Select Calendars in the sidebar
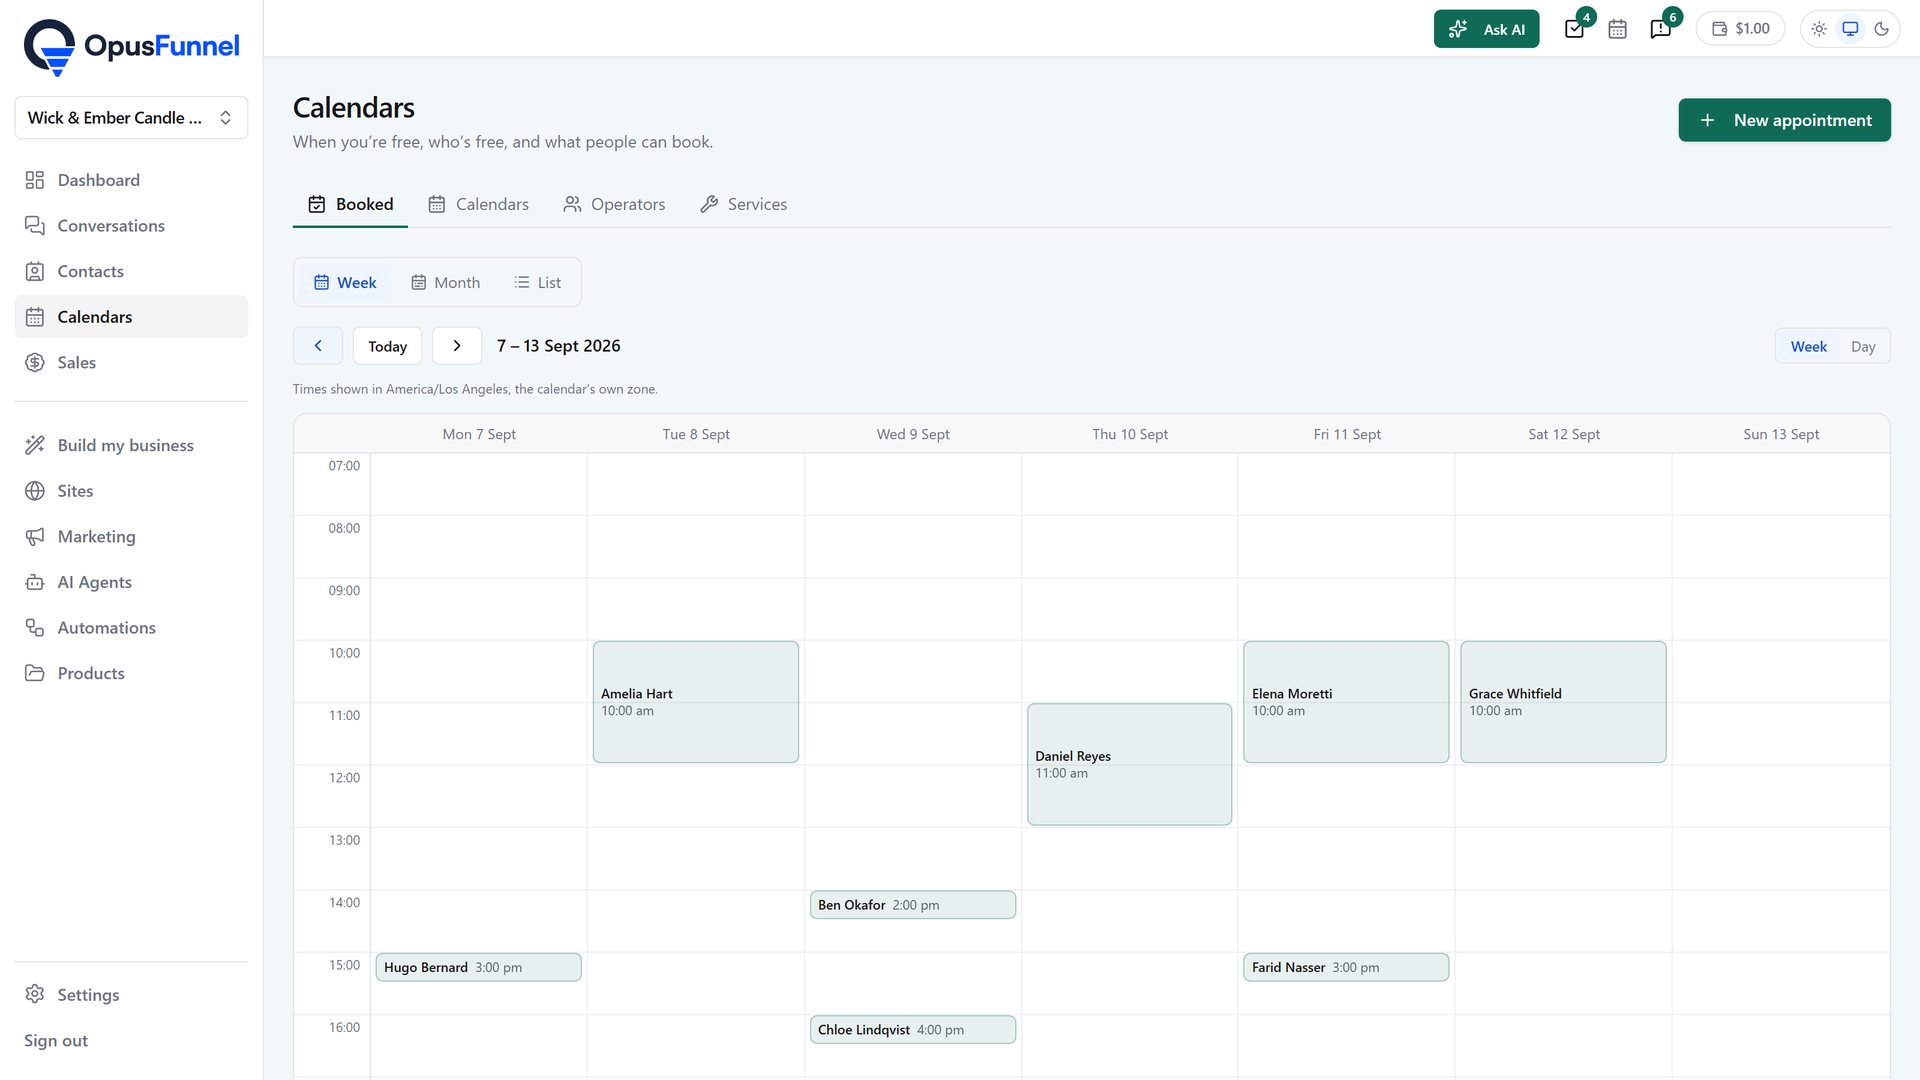This screenshot has width=1920, height=1080. [131, 317]
